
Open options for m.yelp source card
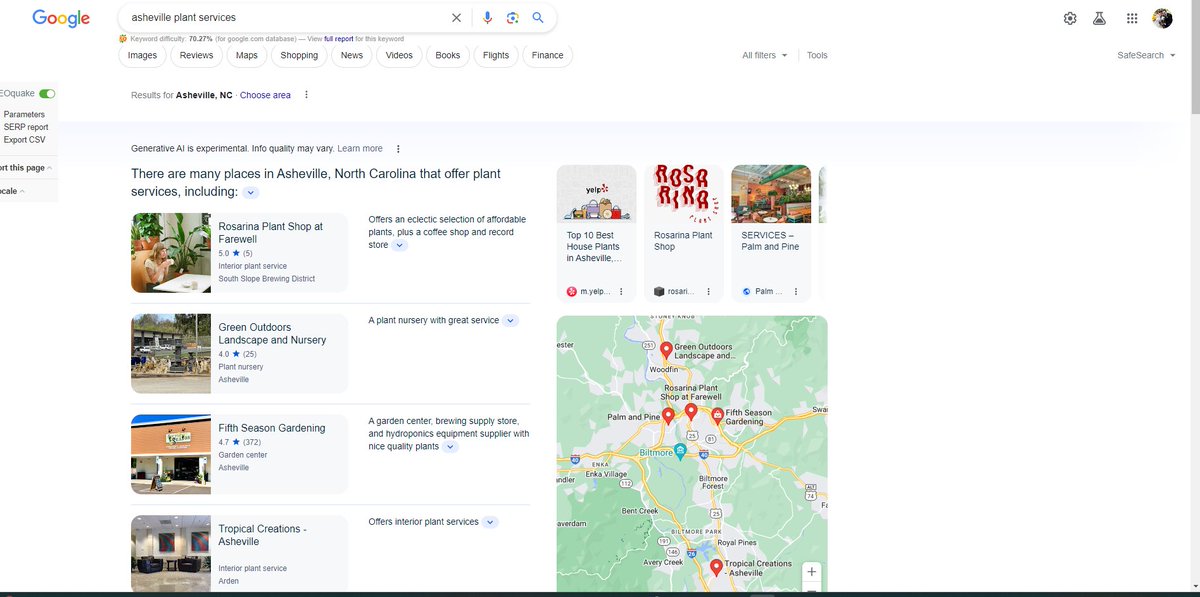pos(621,292)
